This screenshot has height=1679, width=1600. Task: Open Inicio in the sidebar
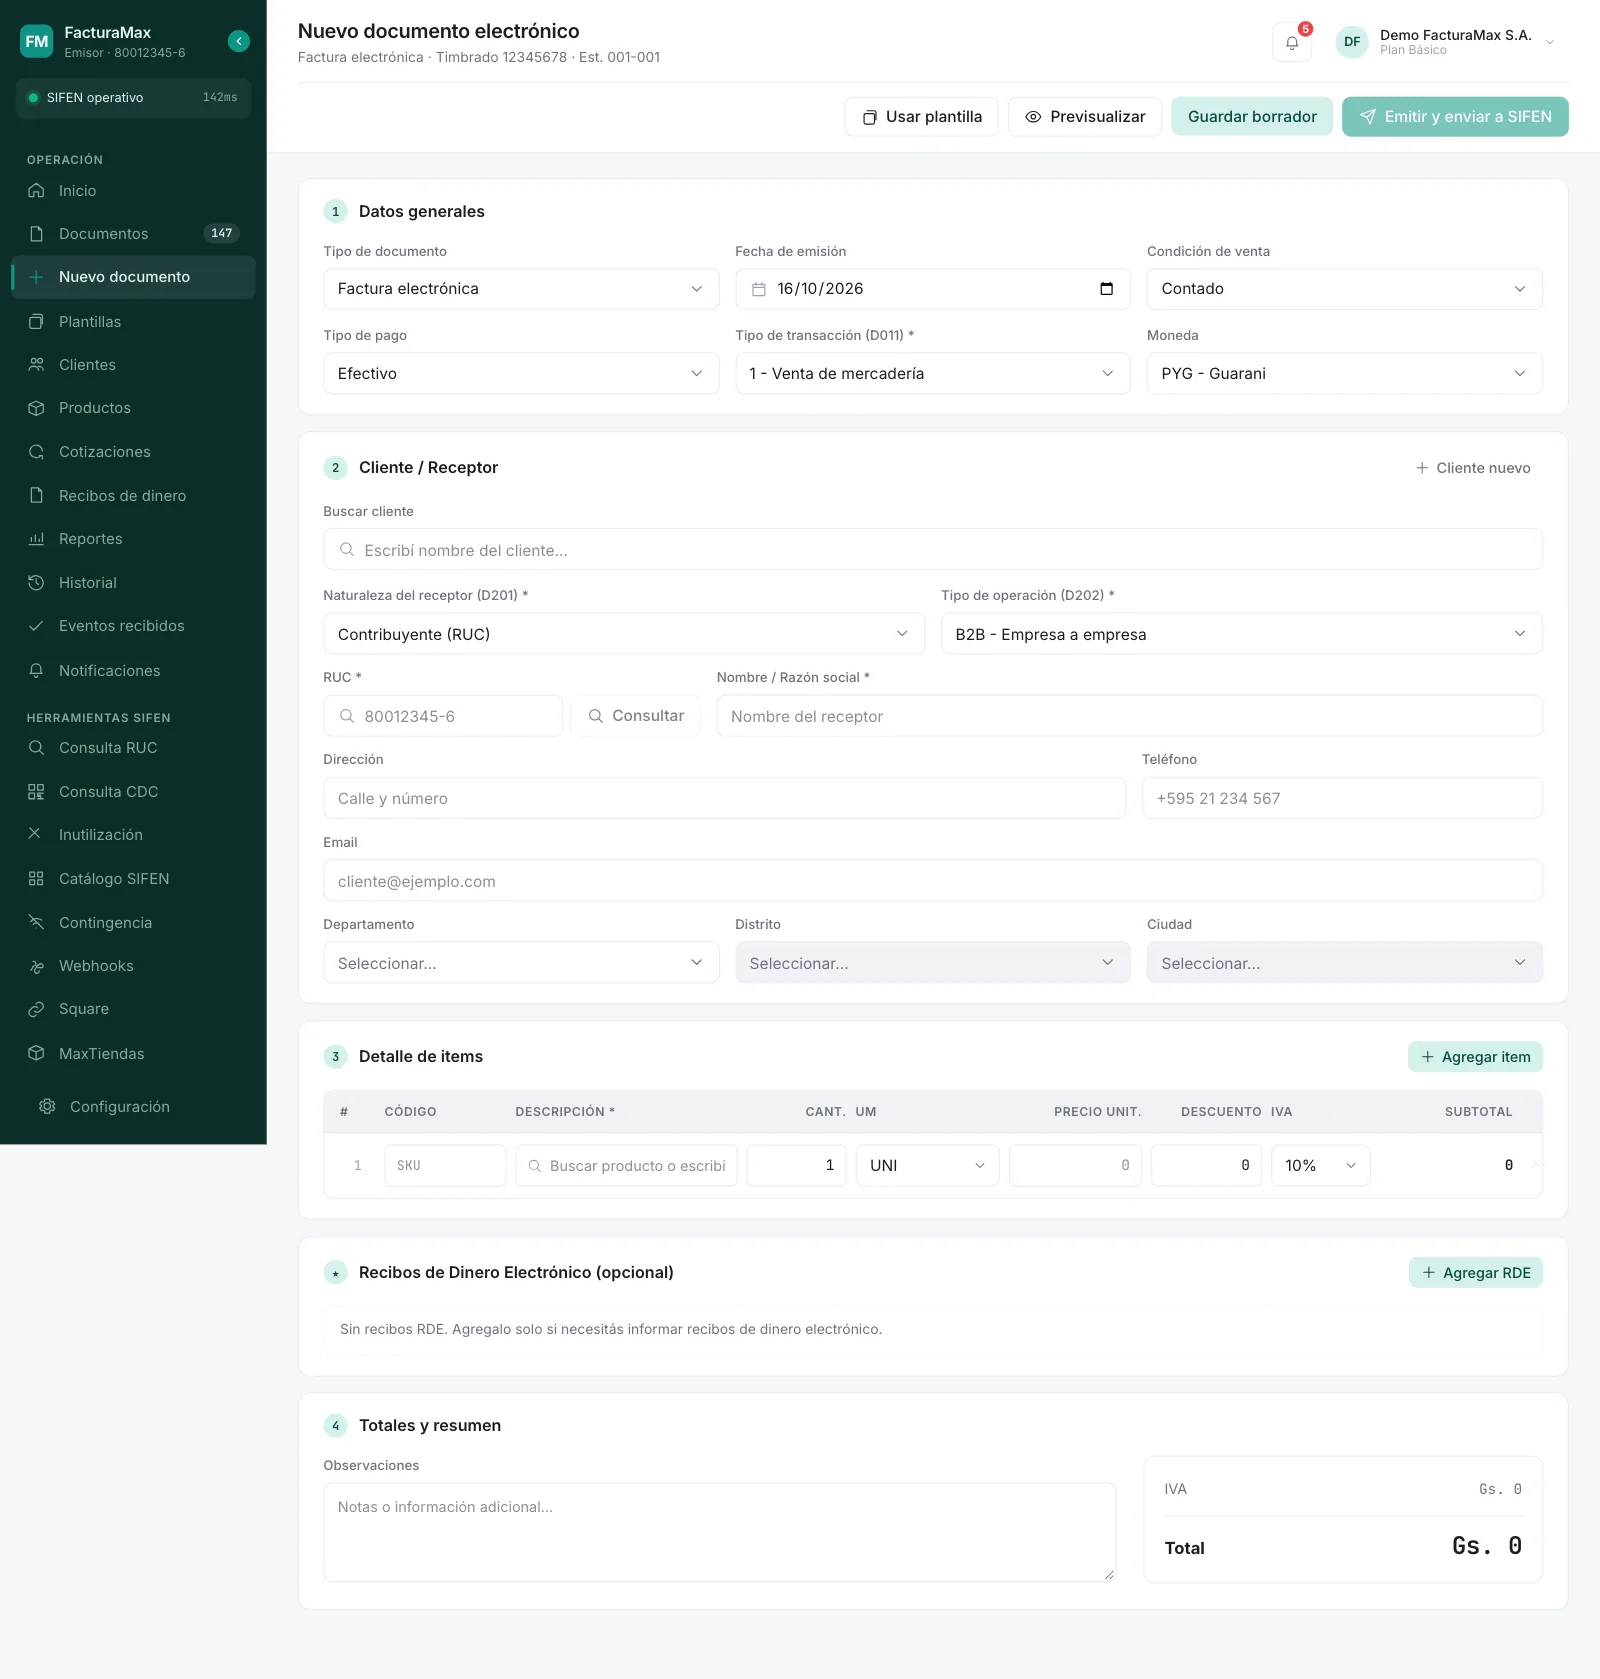(x=133, y=191)
